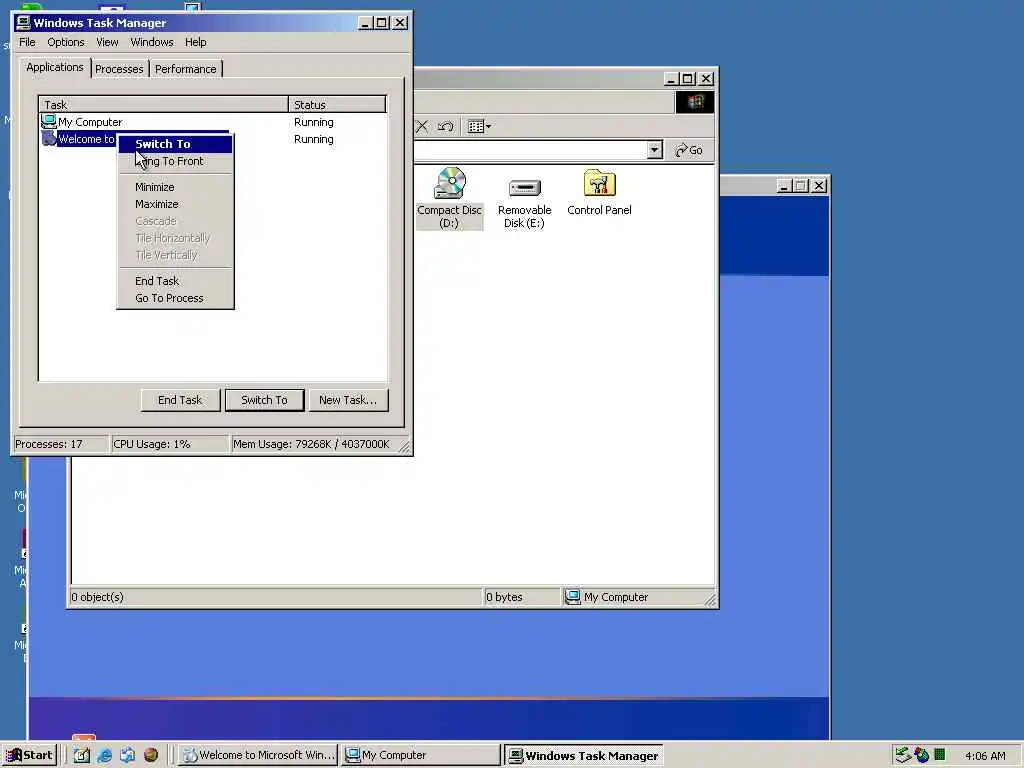The width and height of the screenshot is (1024, 768).
Task: Click the Task Manager title bar icon
Action: pyautogui.click(x=24, y=22)
